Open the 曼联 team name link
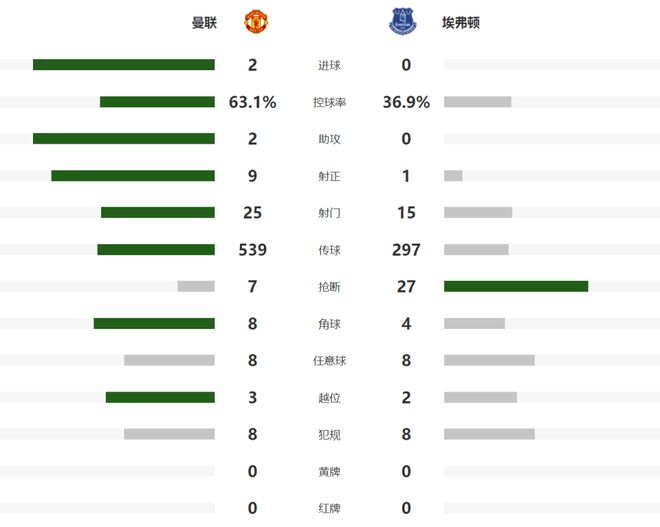Image resolution: width=660 pixels, height=527 pixels. point(205,22)
